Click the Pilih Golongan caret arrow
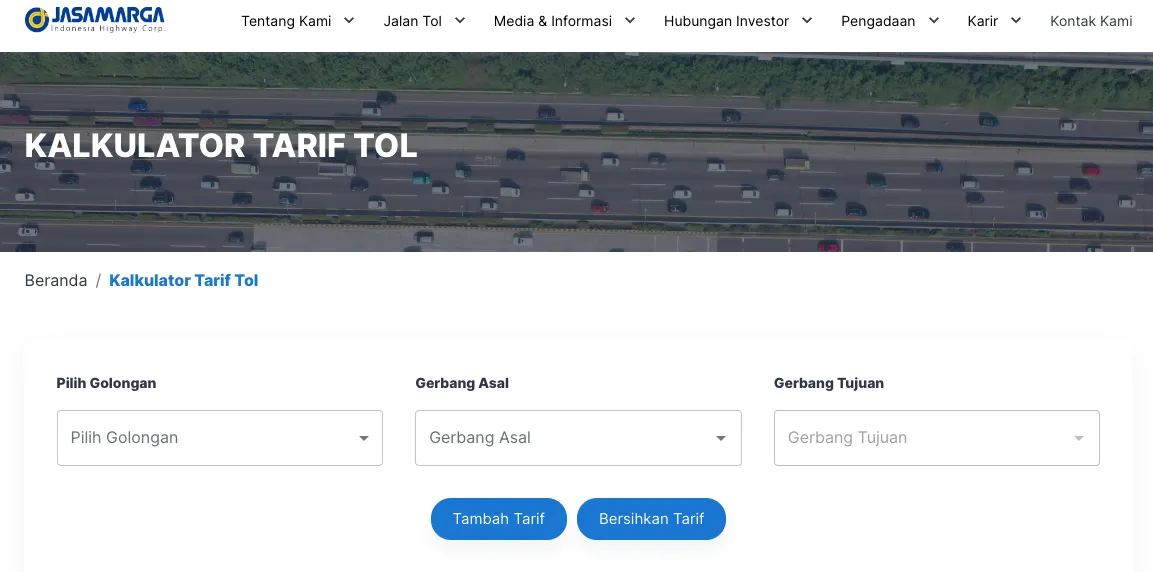The height and width of the screenshot is (572, 1153). 363,438
